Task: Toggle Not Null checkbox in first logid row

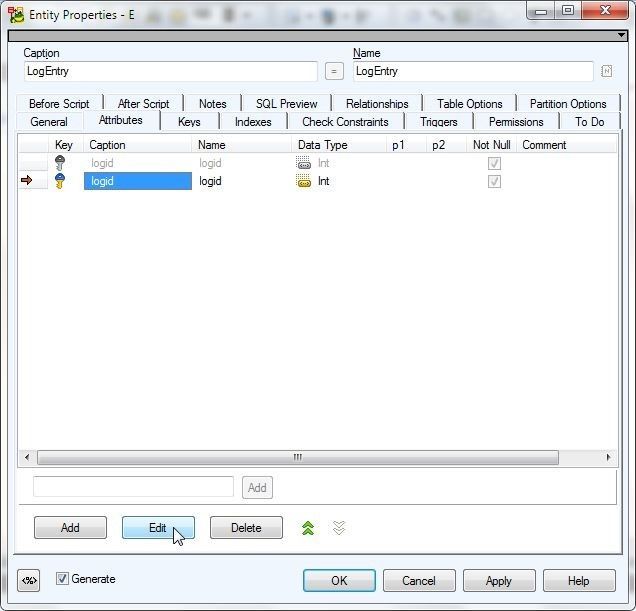Action: tap(494, 163)
